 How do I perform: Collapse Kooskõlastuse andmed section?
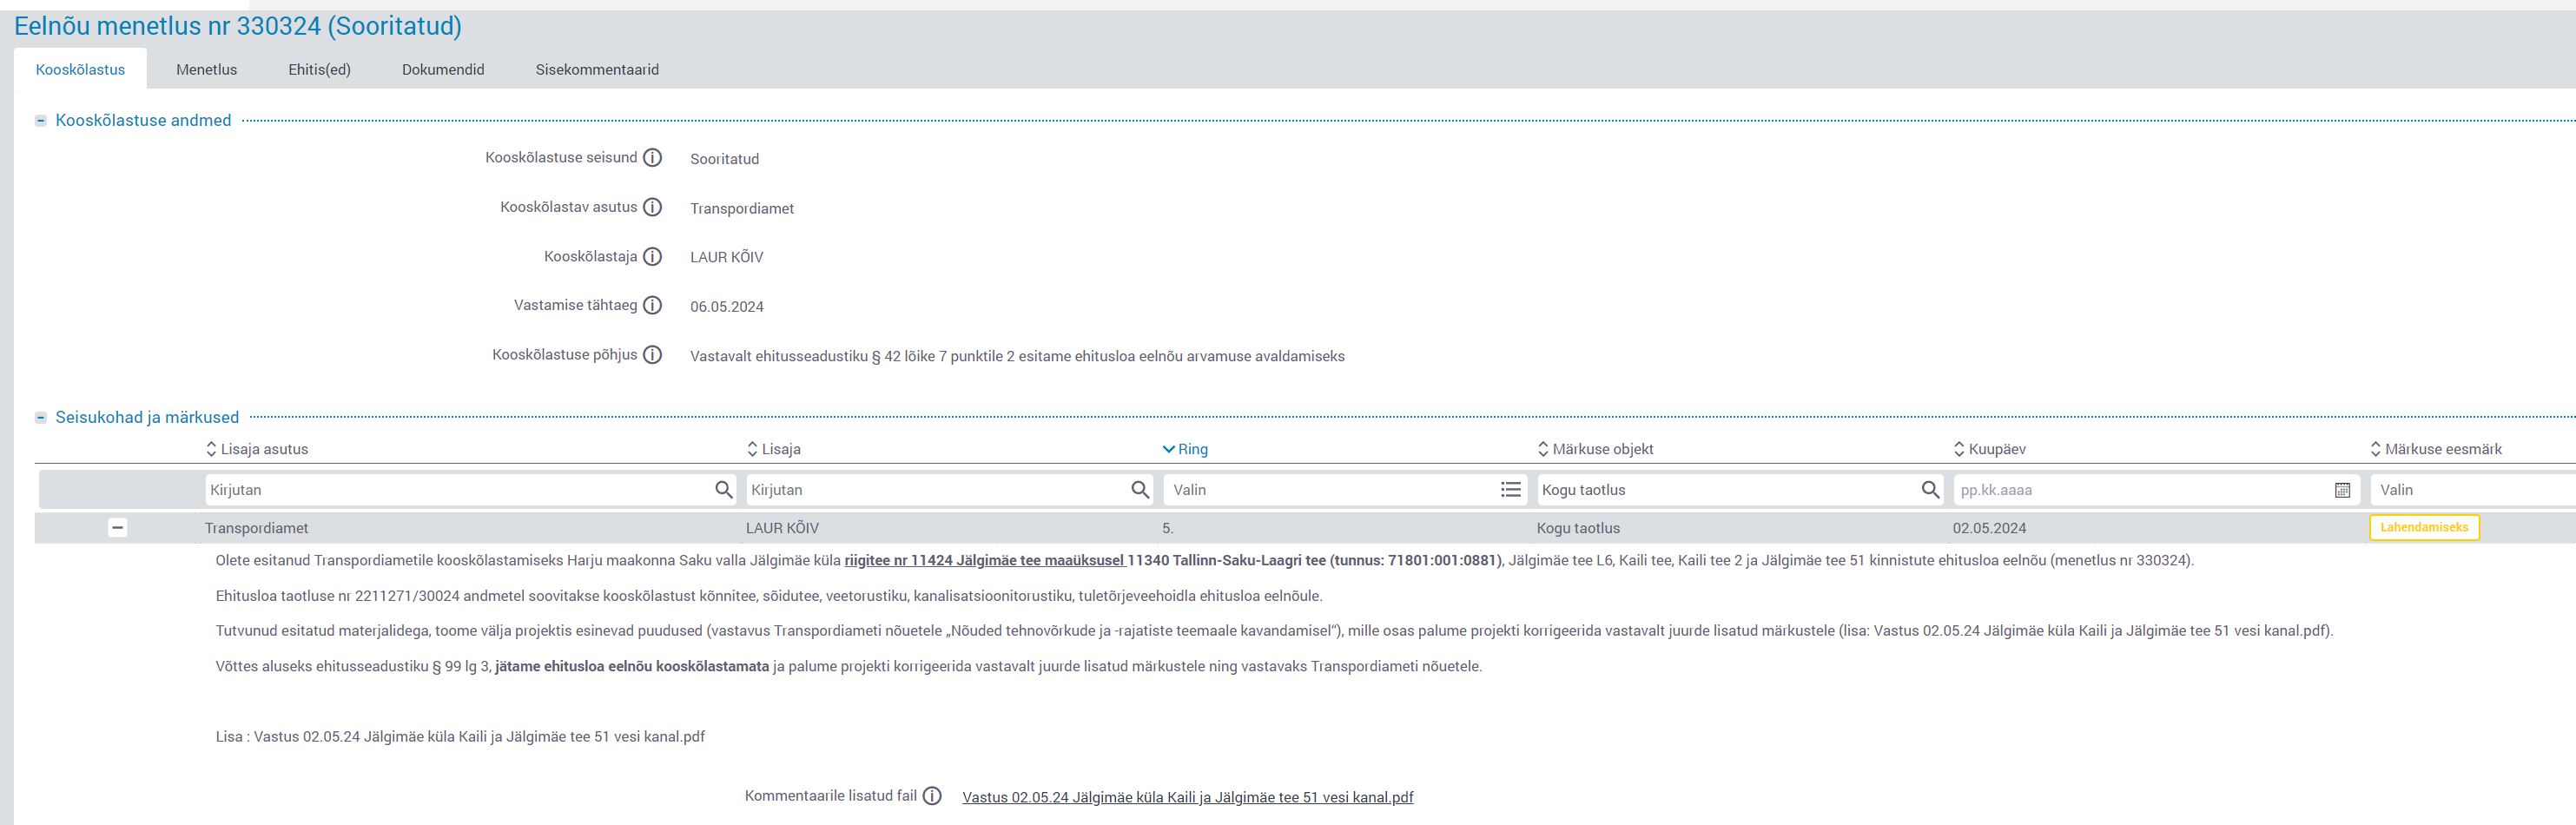pos(41,120)
